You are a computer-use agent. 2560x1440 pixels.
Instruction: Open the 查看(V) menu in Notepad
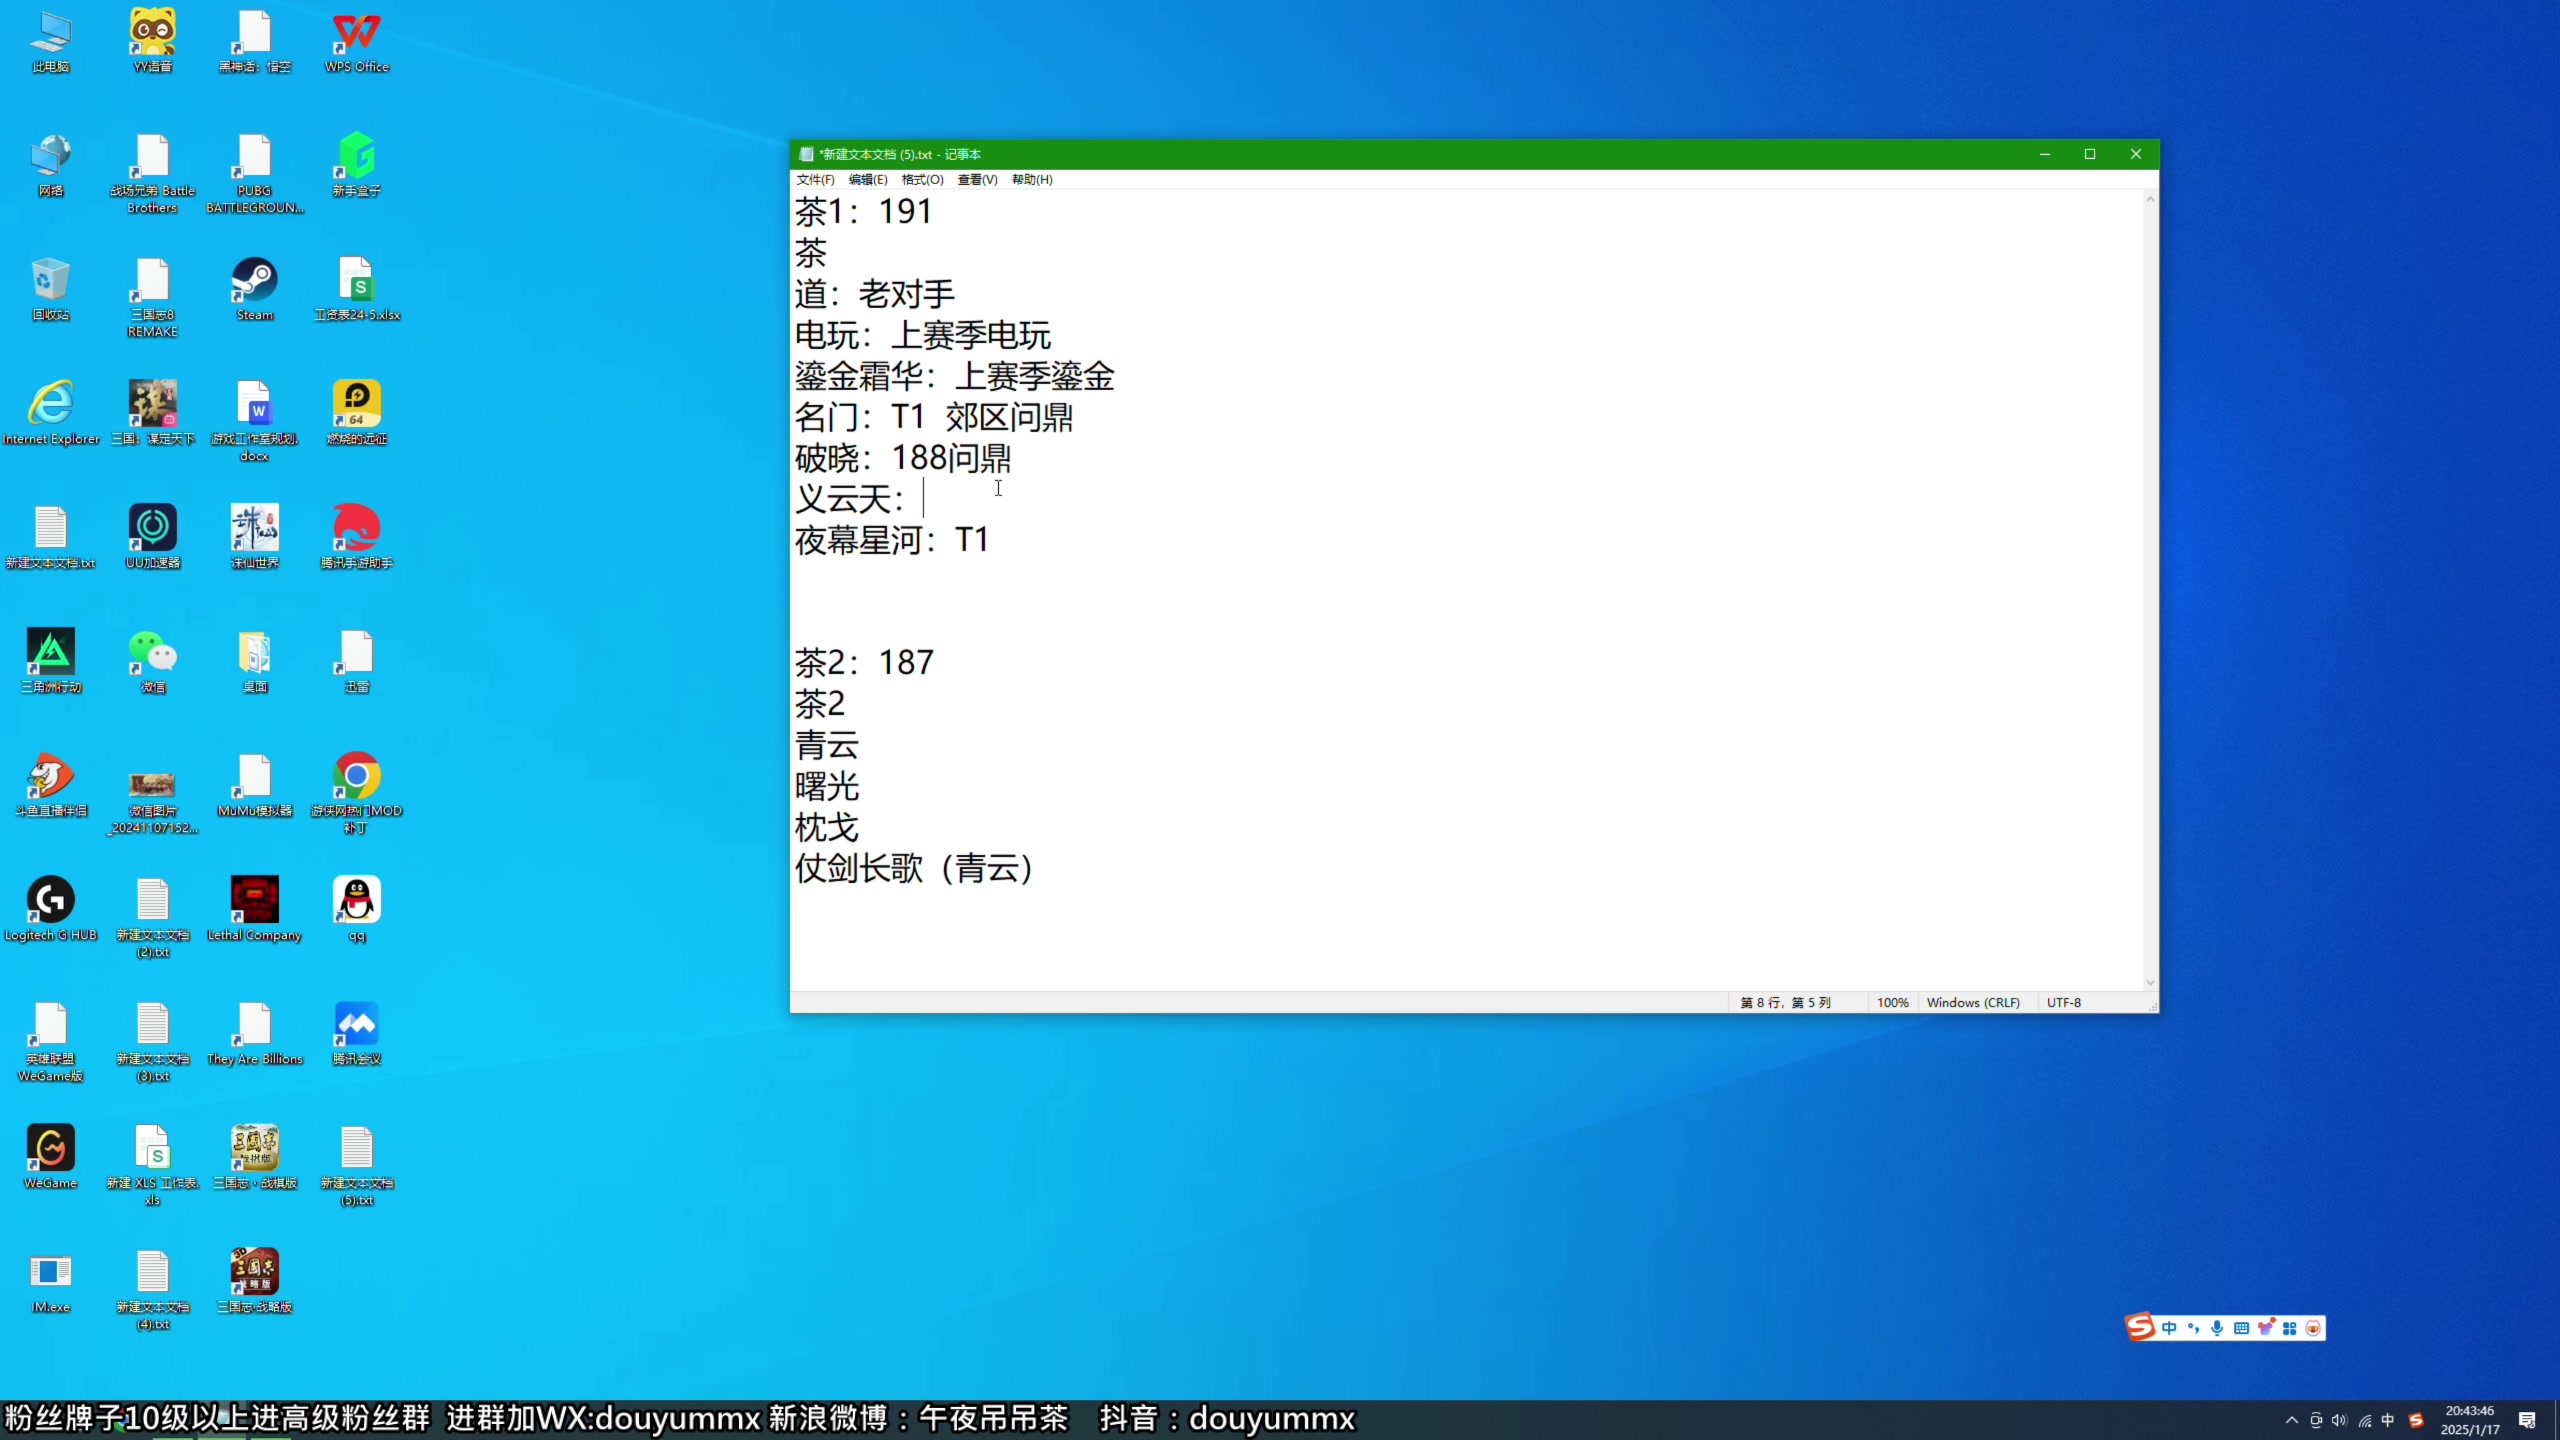[977, 180]
